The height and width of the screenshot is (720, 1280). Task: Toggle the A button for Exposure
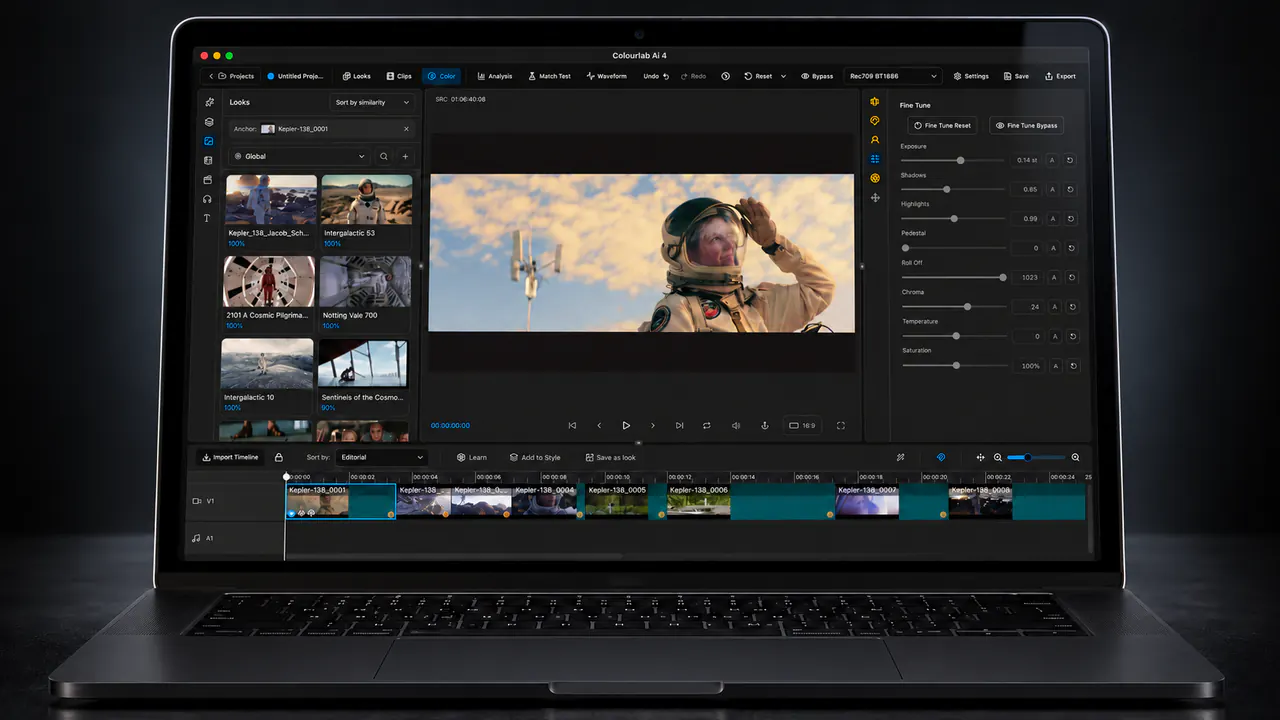(x=1052, y=160)
